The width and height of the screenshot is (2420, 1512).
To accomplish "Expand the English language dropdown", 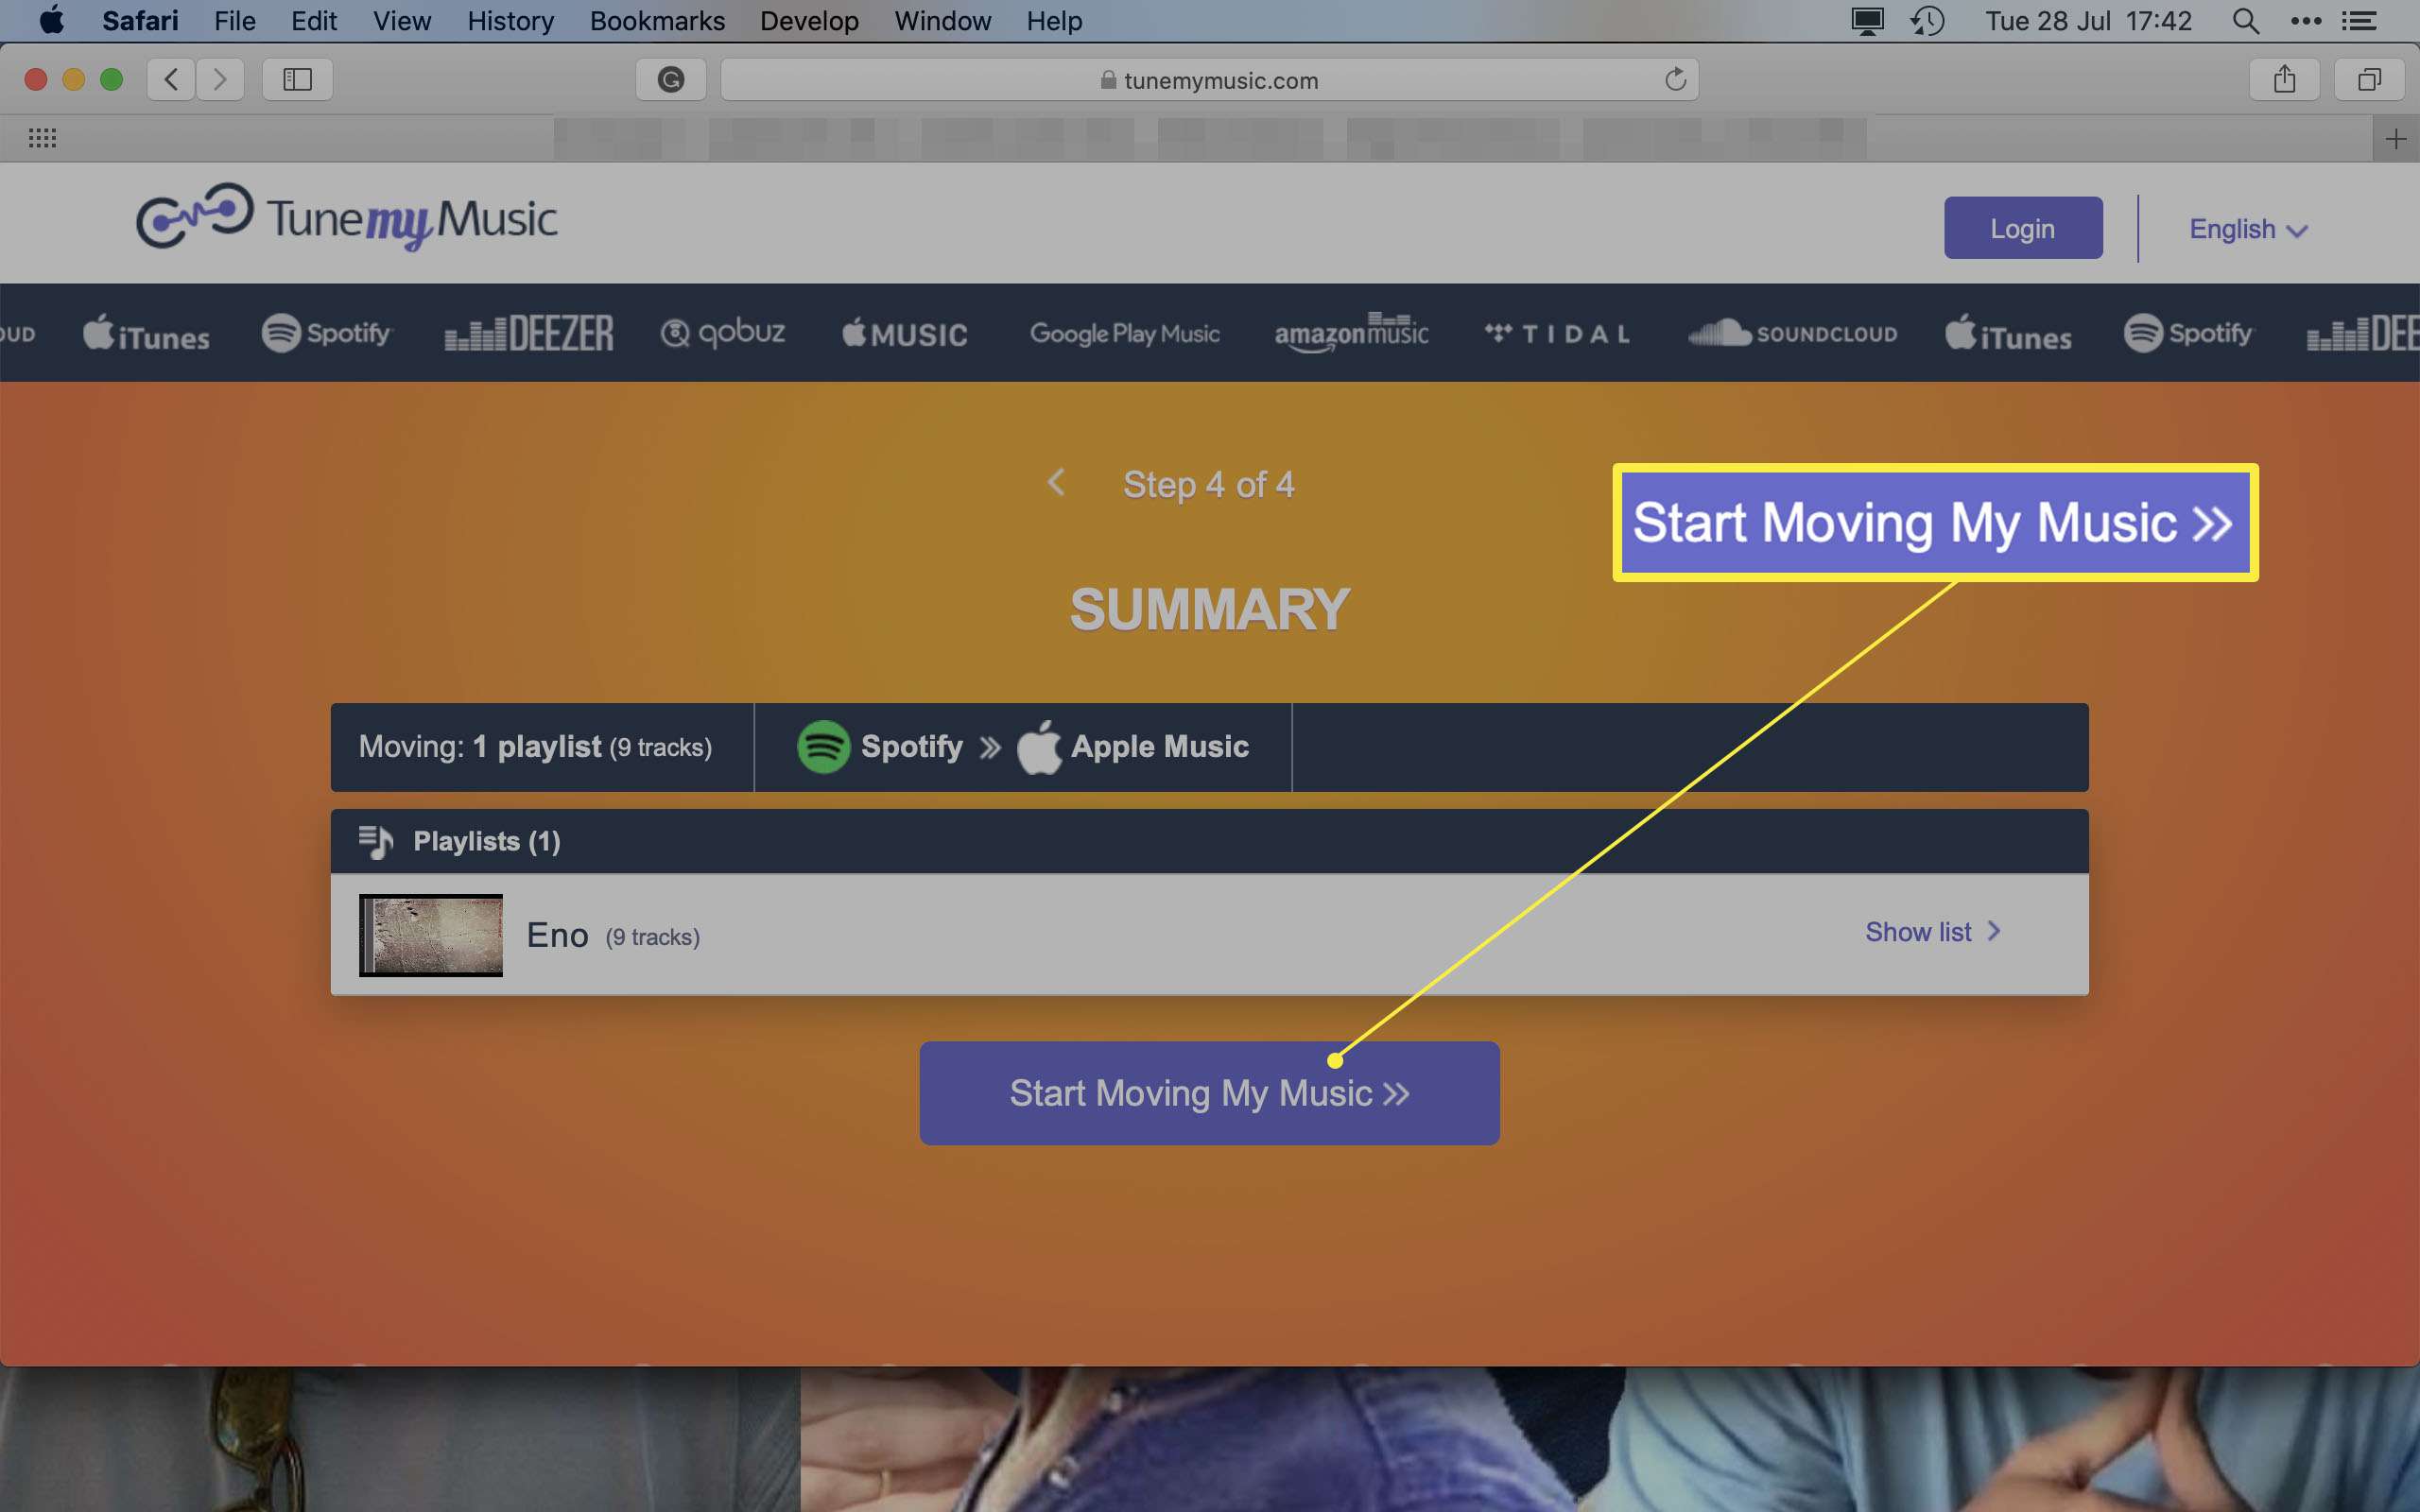I will 2249,228.
